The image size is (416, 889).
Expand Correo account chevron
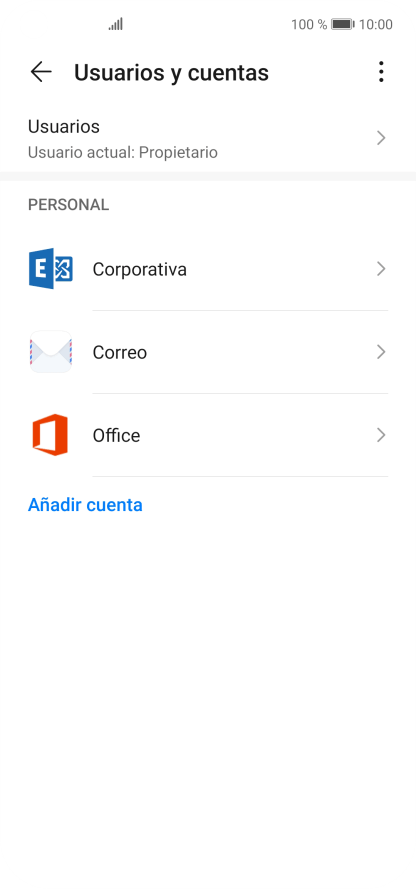(x=381, y=352)
